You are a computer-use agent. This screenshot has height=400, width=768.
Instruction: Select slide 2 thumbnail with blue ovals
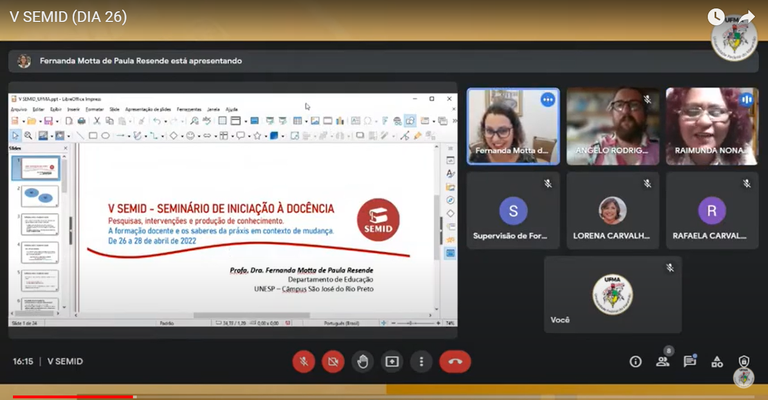pos(40,196)
